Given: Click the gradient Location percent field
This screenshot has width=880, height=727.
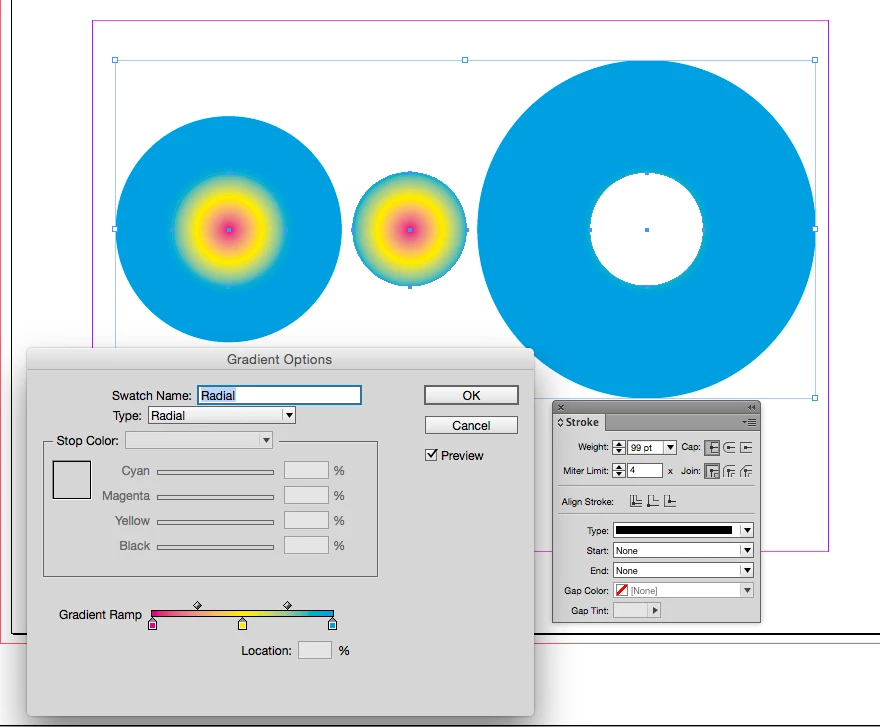Looking at the screenshot, I should (314, 650).
